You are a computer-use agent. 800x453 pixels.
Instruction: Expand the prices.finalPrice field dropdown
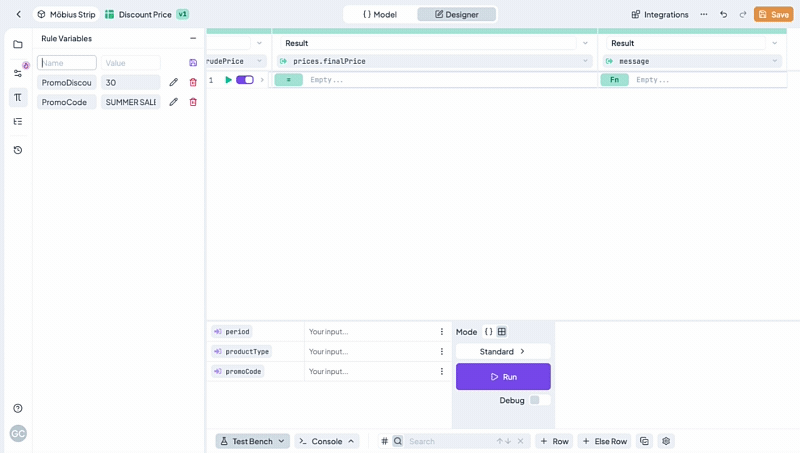pyautogui.click(x=586, y=61)
